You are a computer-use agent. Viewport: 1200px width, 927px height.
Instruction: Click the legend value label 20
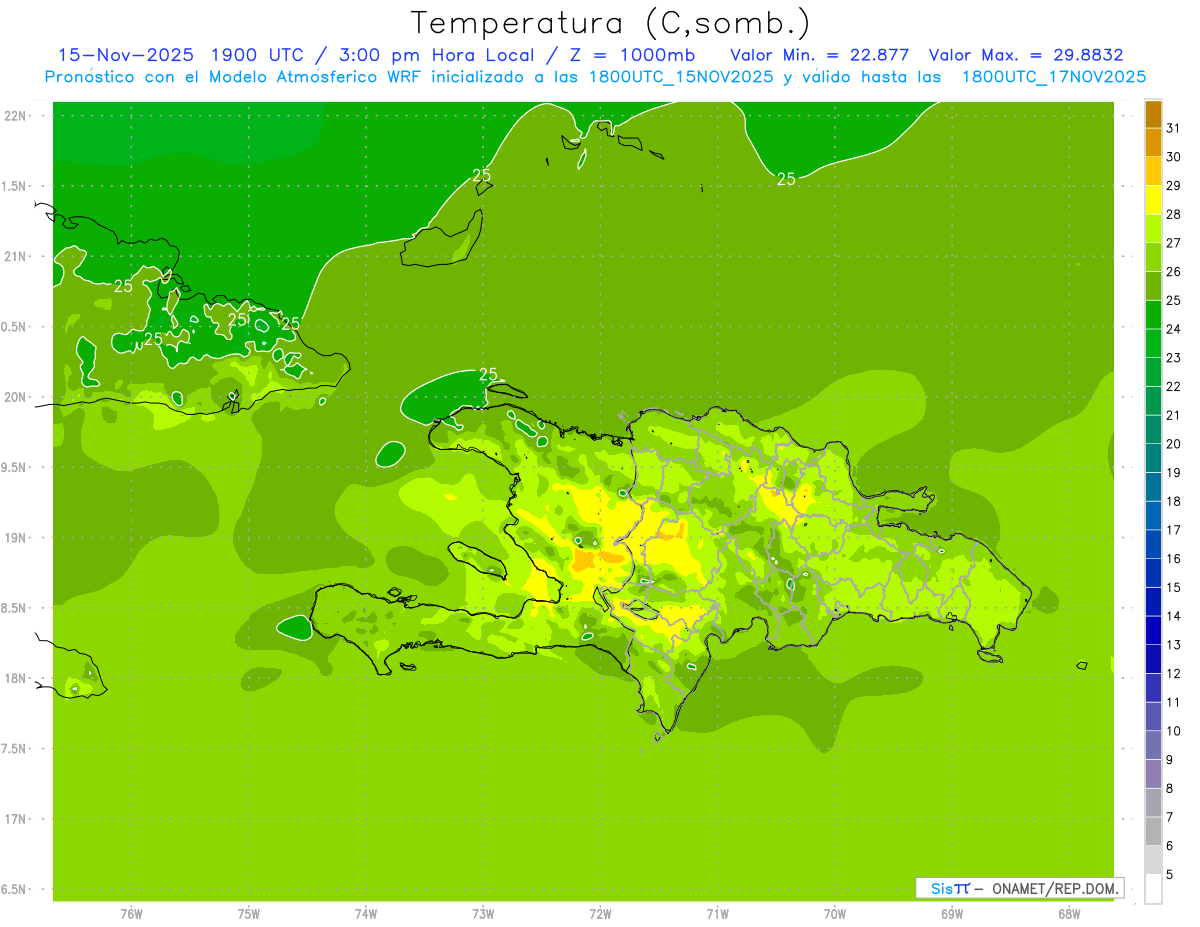(1174, 444)
